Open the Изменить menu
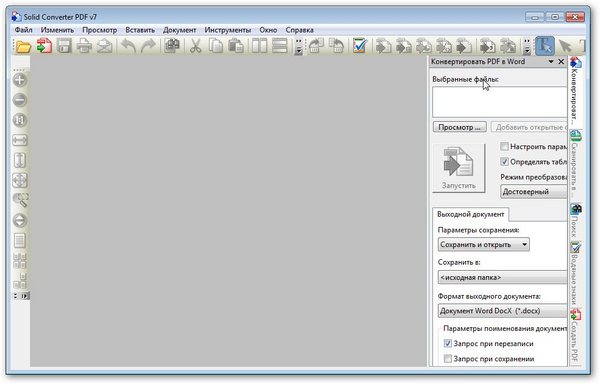This screenshot has width=600, height=384. point(57,30)
